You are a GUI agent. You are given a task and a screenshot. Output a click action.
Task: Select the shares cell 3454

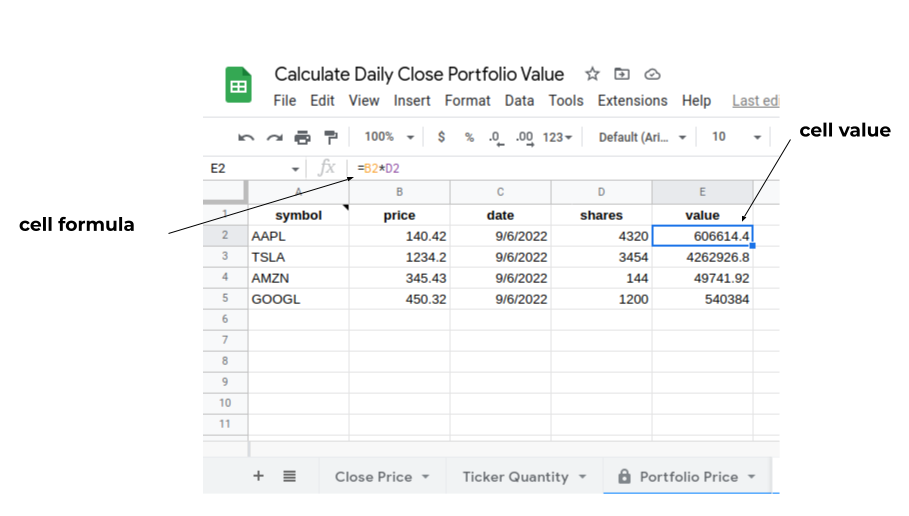point(601,257)
